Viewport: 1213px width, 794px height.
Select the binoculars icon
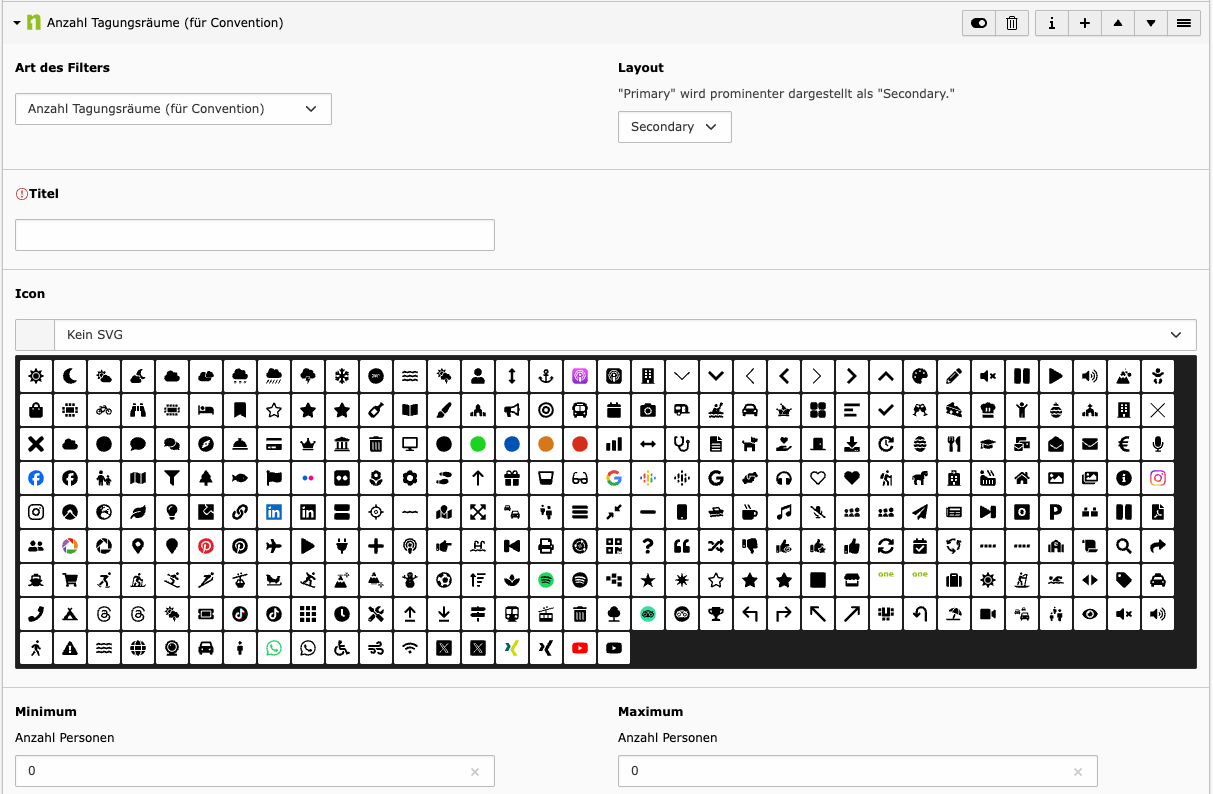tap(138, 410)
